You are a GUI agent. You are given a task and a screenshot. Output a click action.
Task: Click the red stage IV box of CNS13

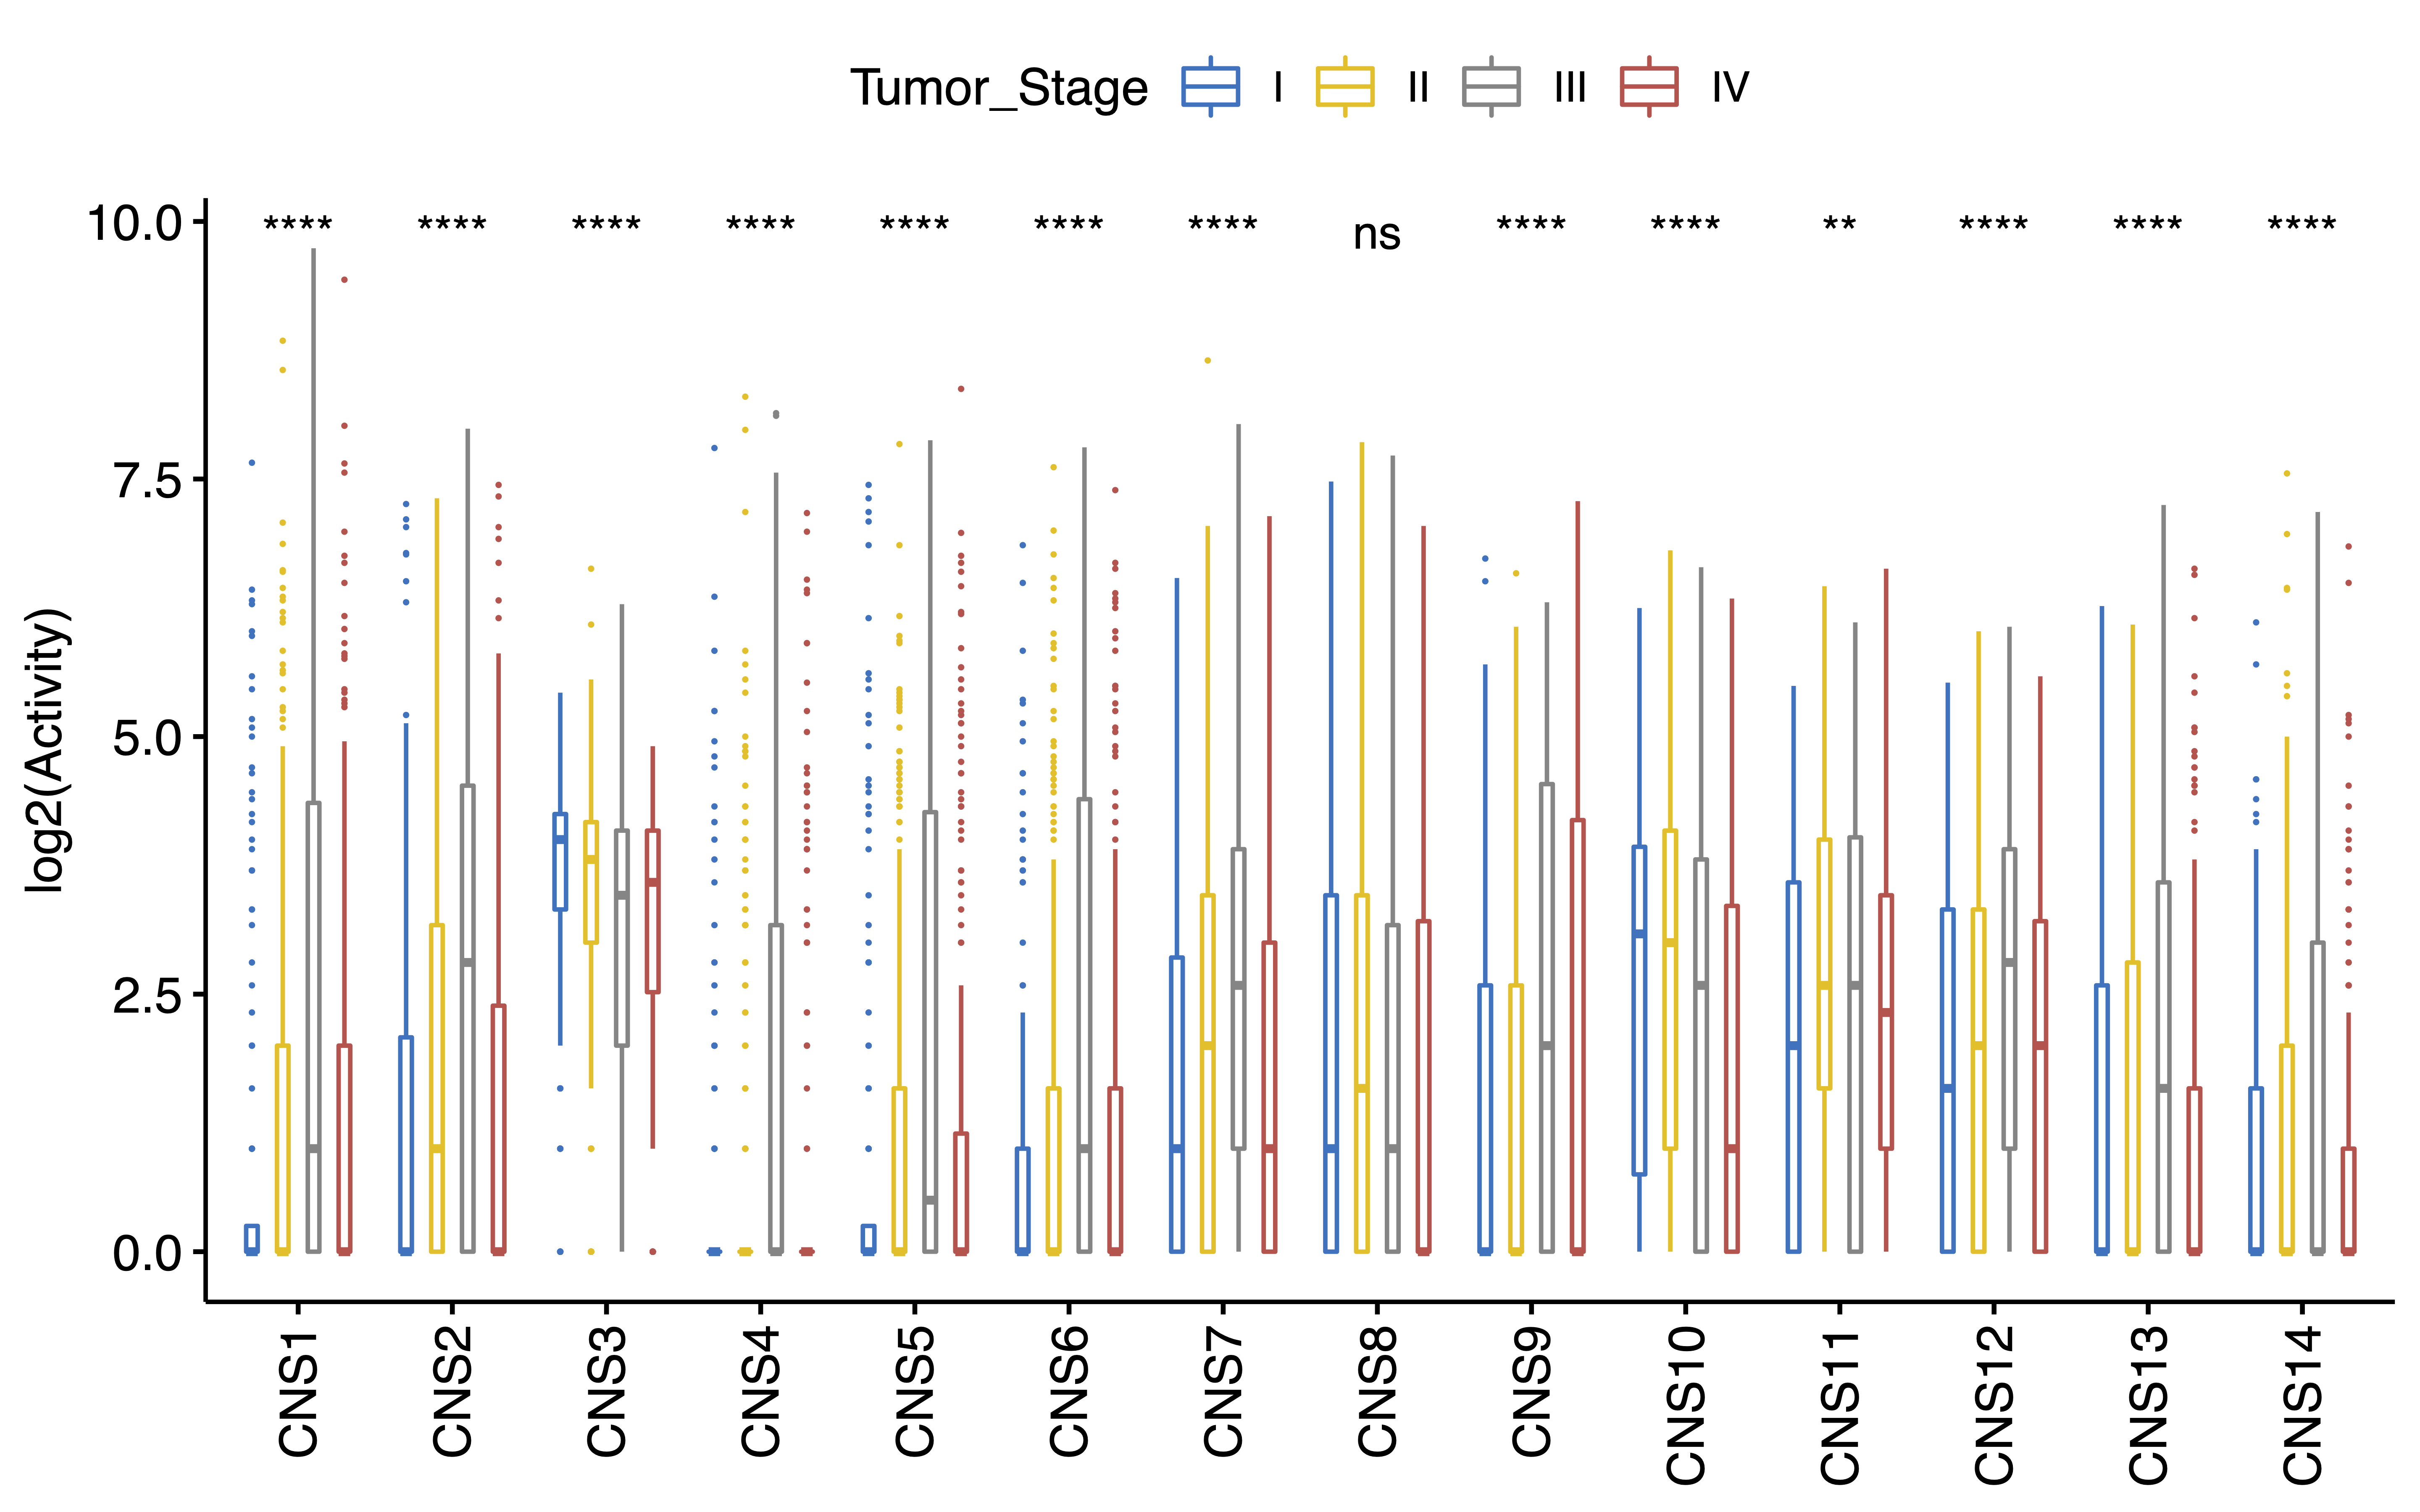2194,1170
